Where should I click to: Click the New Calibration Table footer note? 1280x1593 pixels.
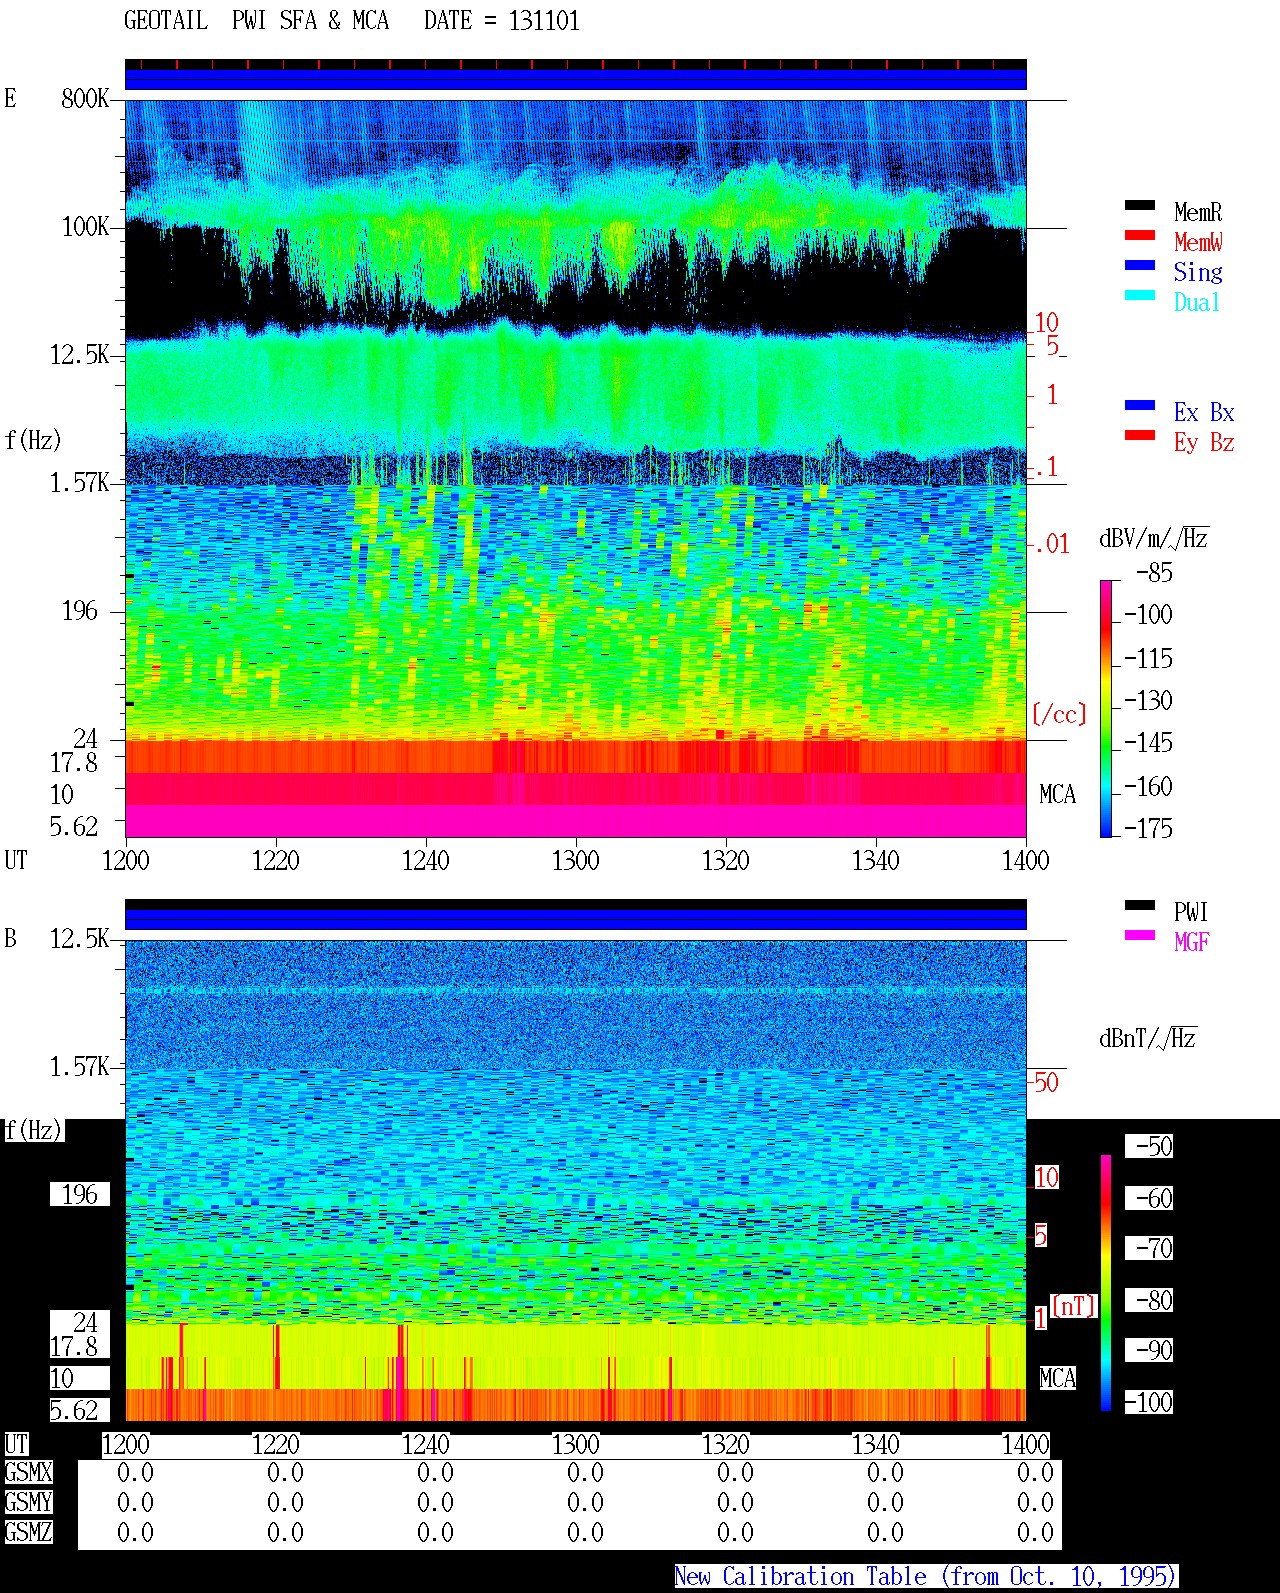926,1577
